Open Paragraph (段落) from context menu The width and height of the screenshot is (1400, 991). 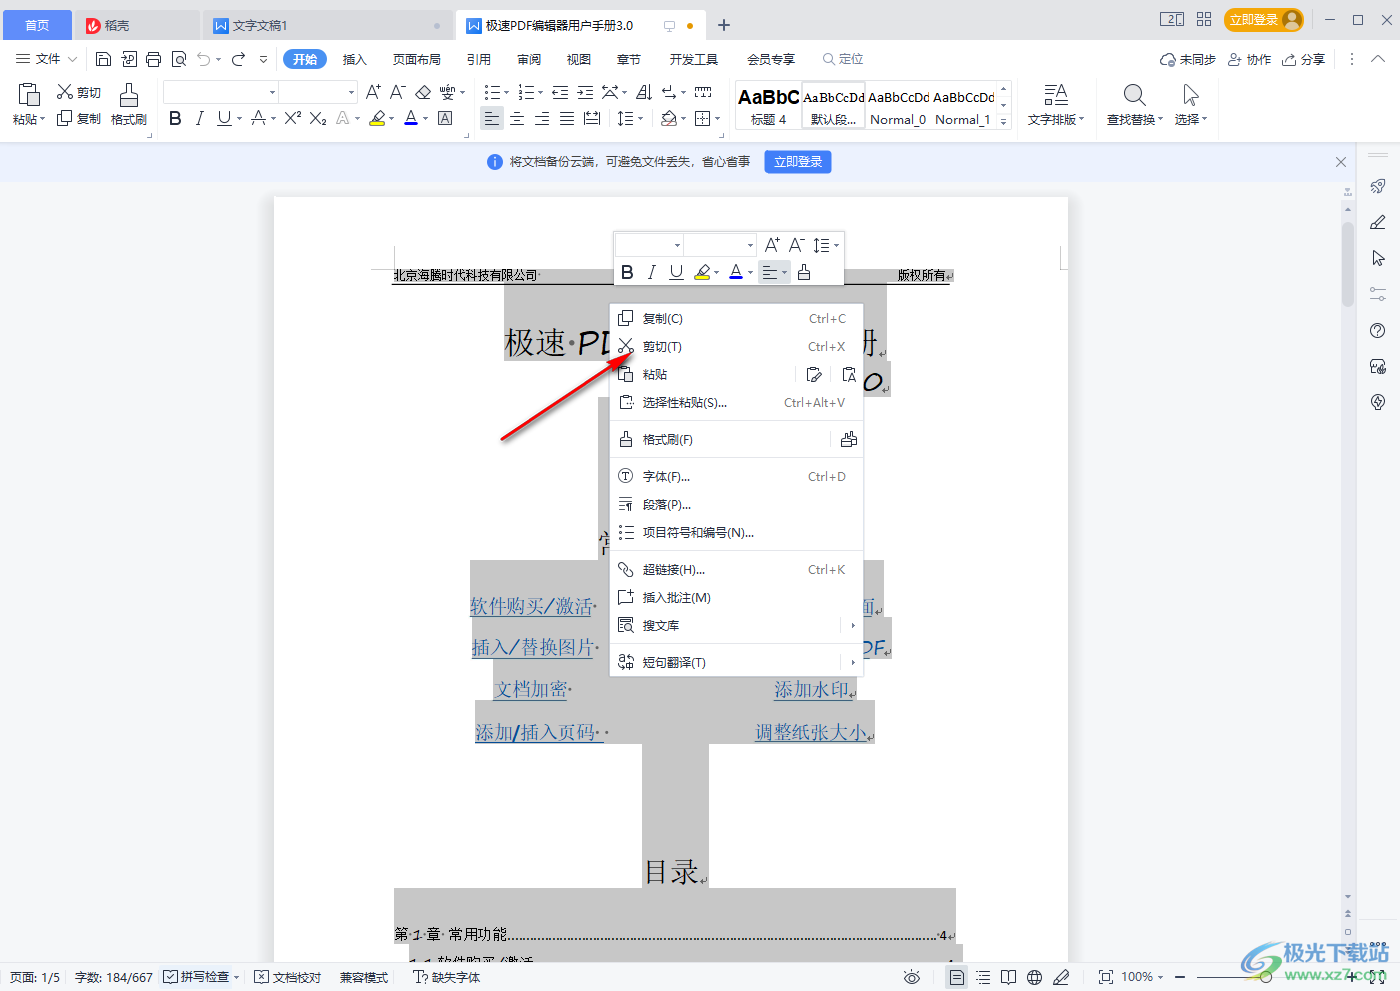pyautogui.click(x=737, y=505)
